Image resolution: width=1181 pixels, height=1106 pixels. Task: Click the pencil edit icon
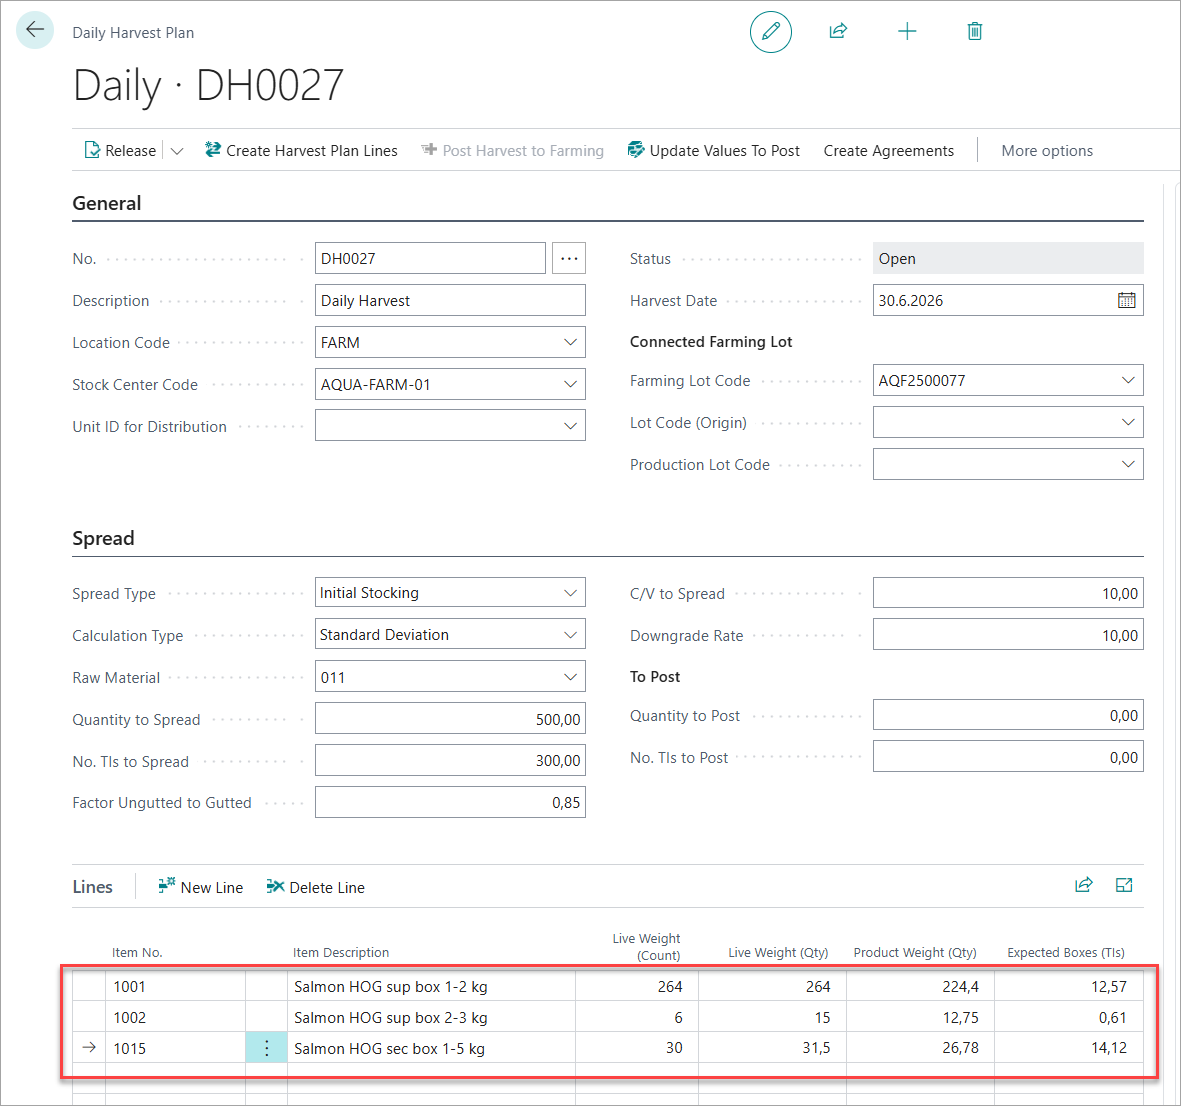[771, 32]
